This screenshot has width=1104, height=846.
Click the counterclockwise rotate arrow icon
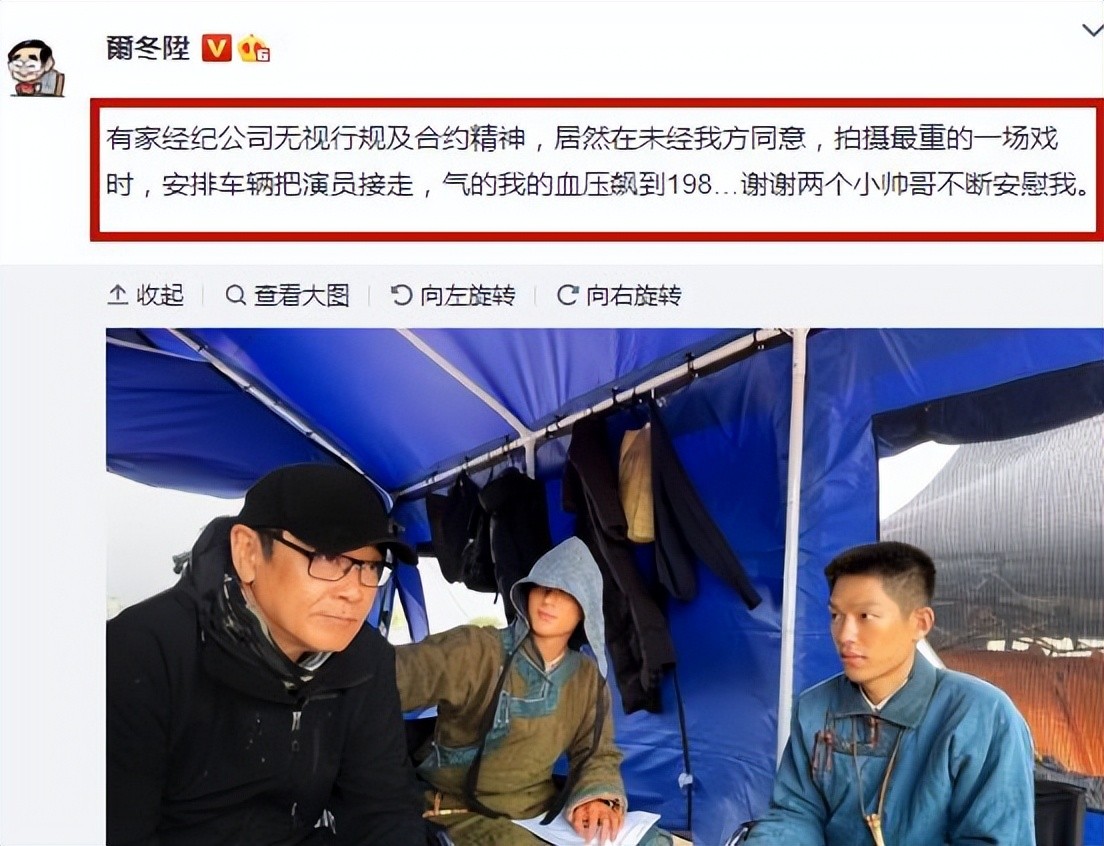point(401,295)
